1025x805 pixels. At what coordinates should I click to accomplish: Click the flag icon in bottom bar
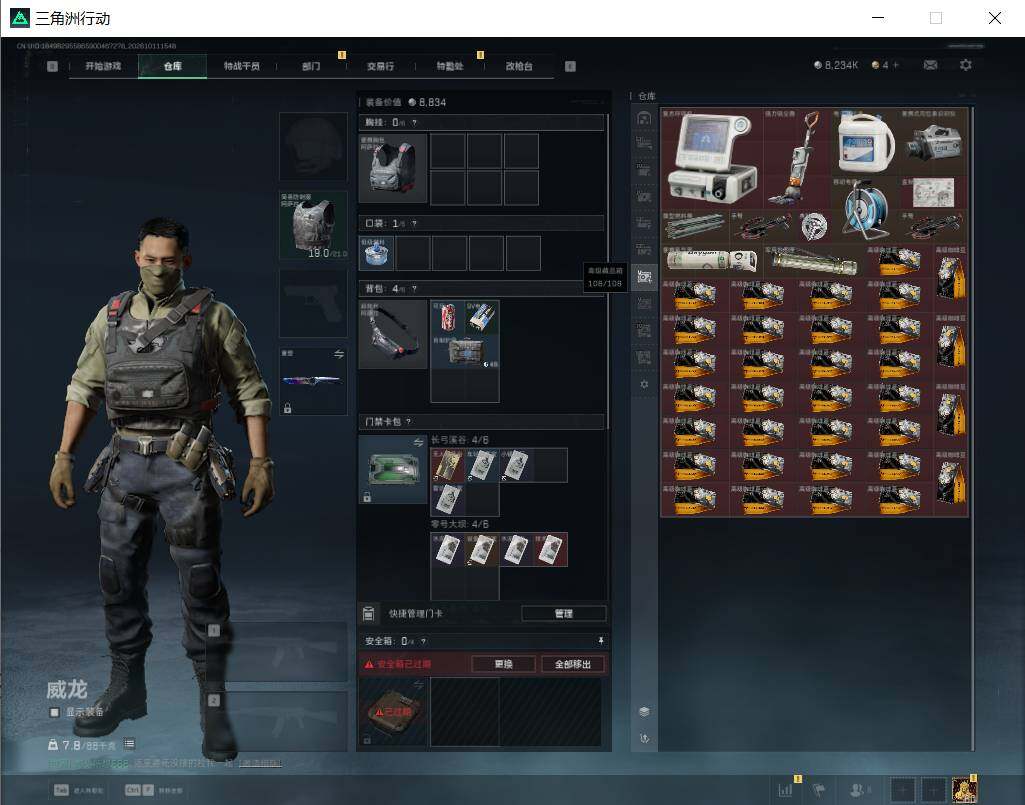(x=819, y=789)
